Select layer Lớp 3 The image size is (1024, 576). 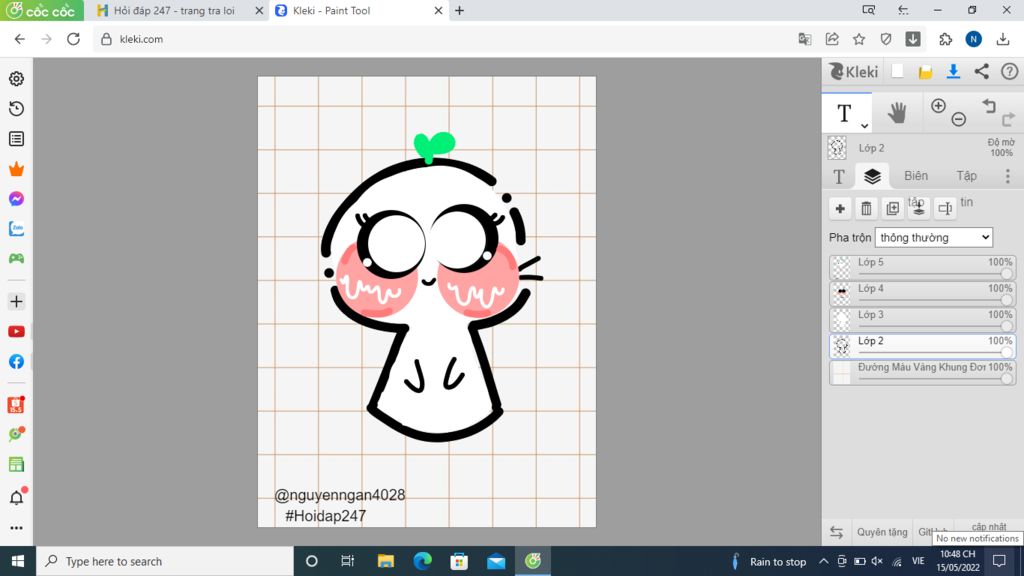[x=922, y=319]
